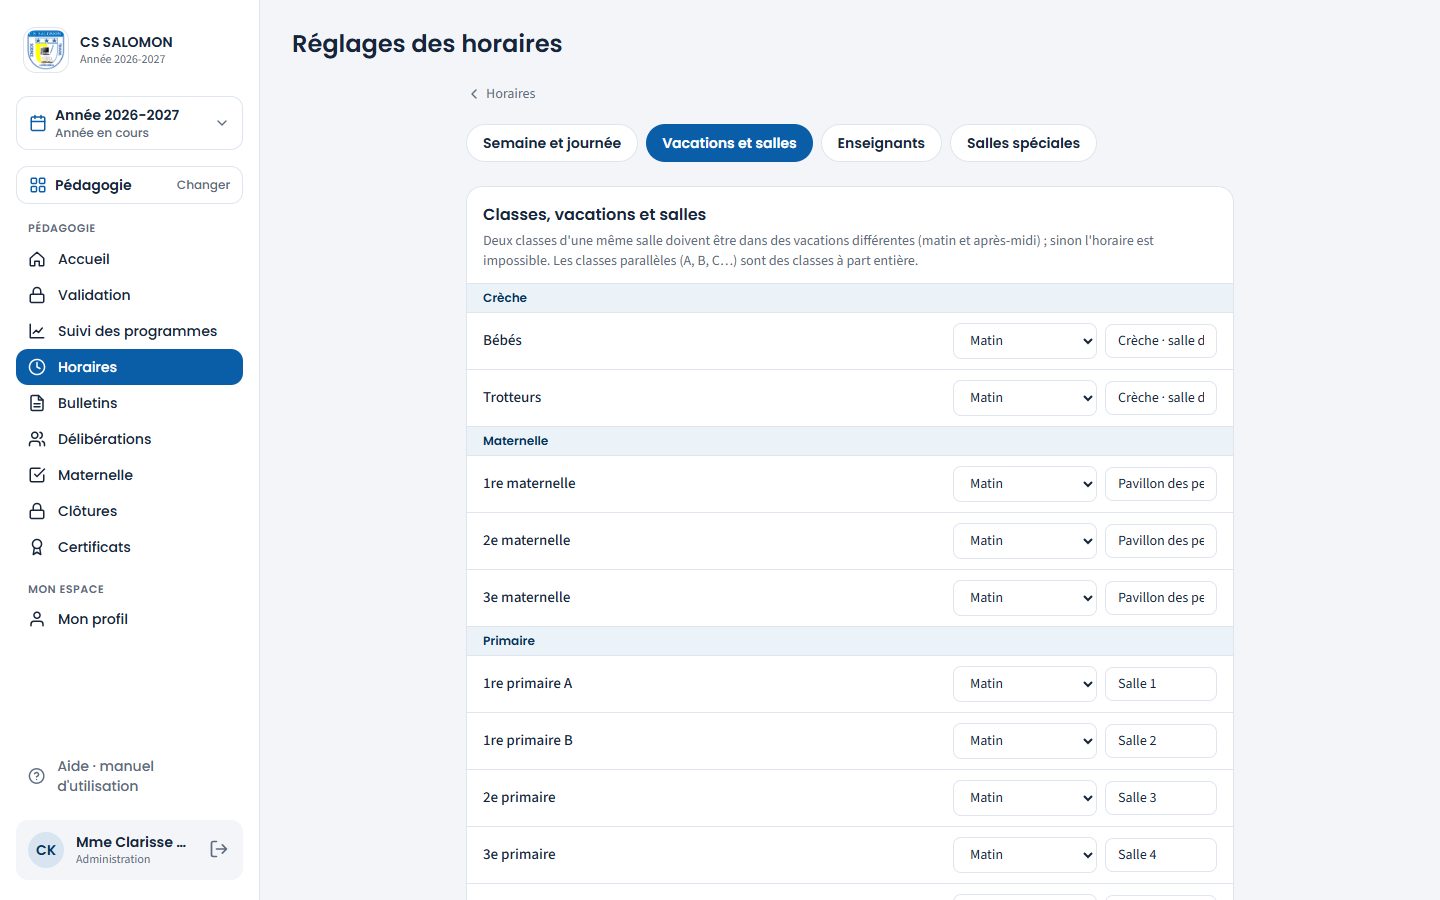Edit the Salle 3 room field
1440x900 pixels.
click(1161, 798)
